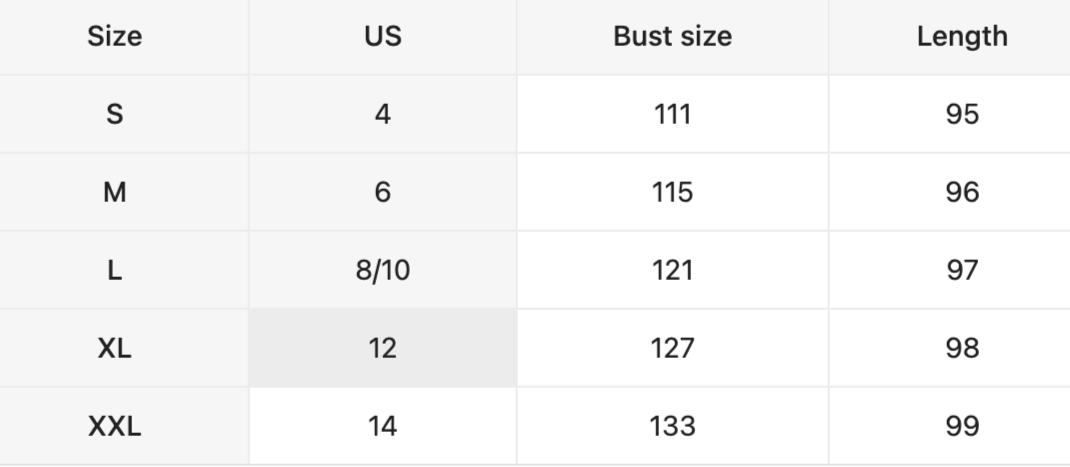Click the highlighted US size 12 cell
Screen dimensions: 1070x467
coord(382,348)
